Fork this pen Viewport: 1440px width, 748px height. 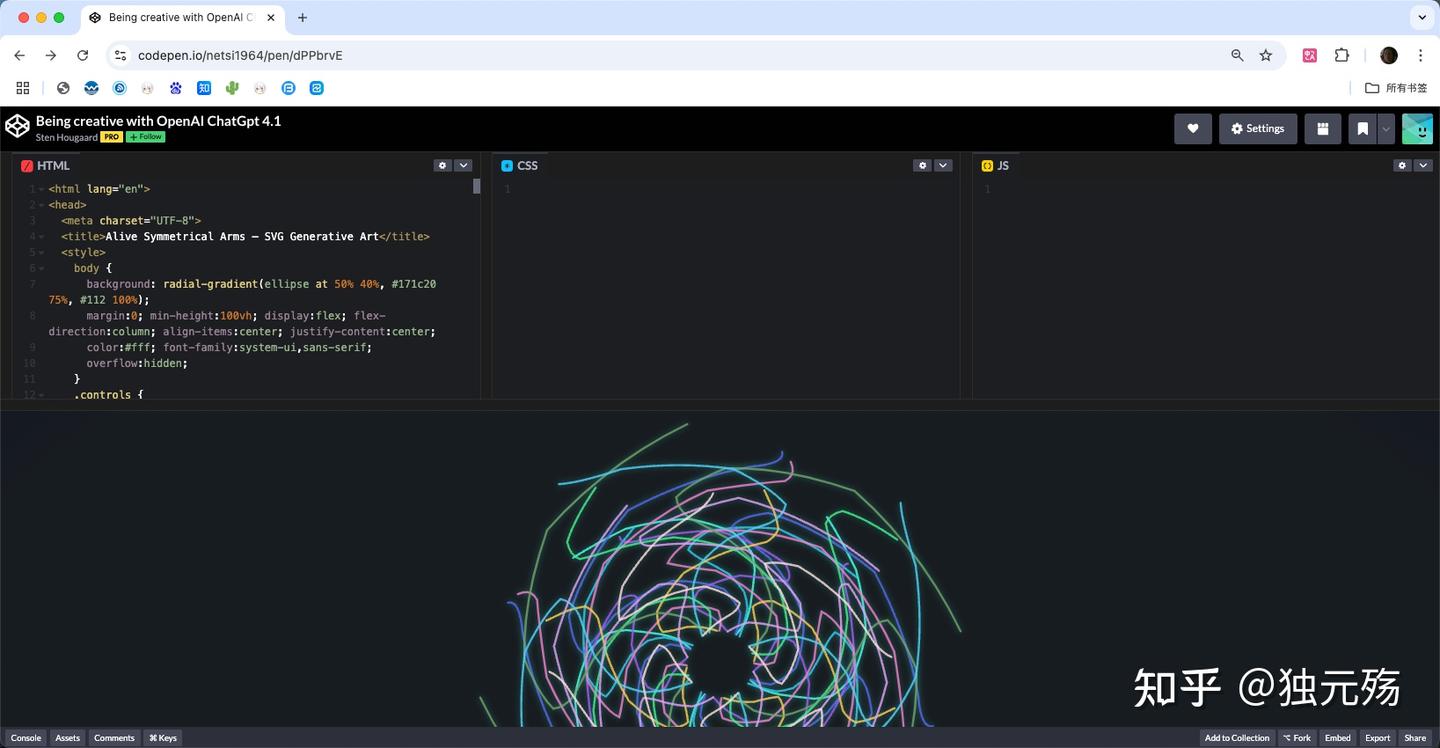(1297, 738)
